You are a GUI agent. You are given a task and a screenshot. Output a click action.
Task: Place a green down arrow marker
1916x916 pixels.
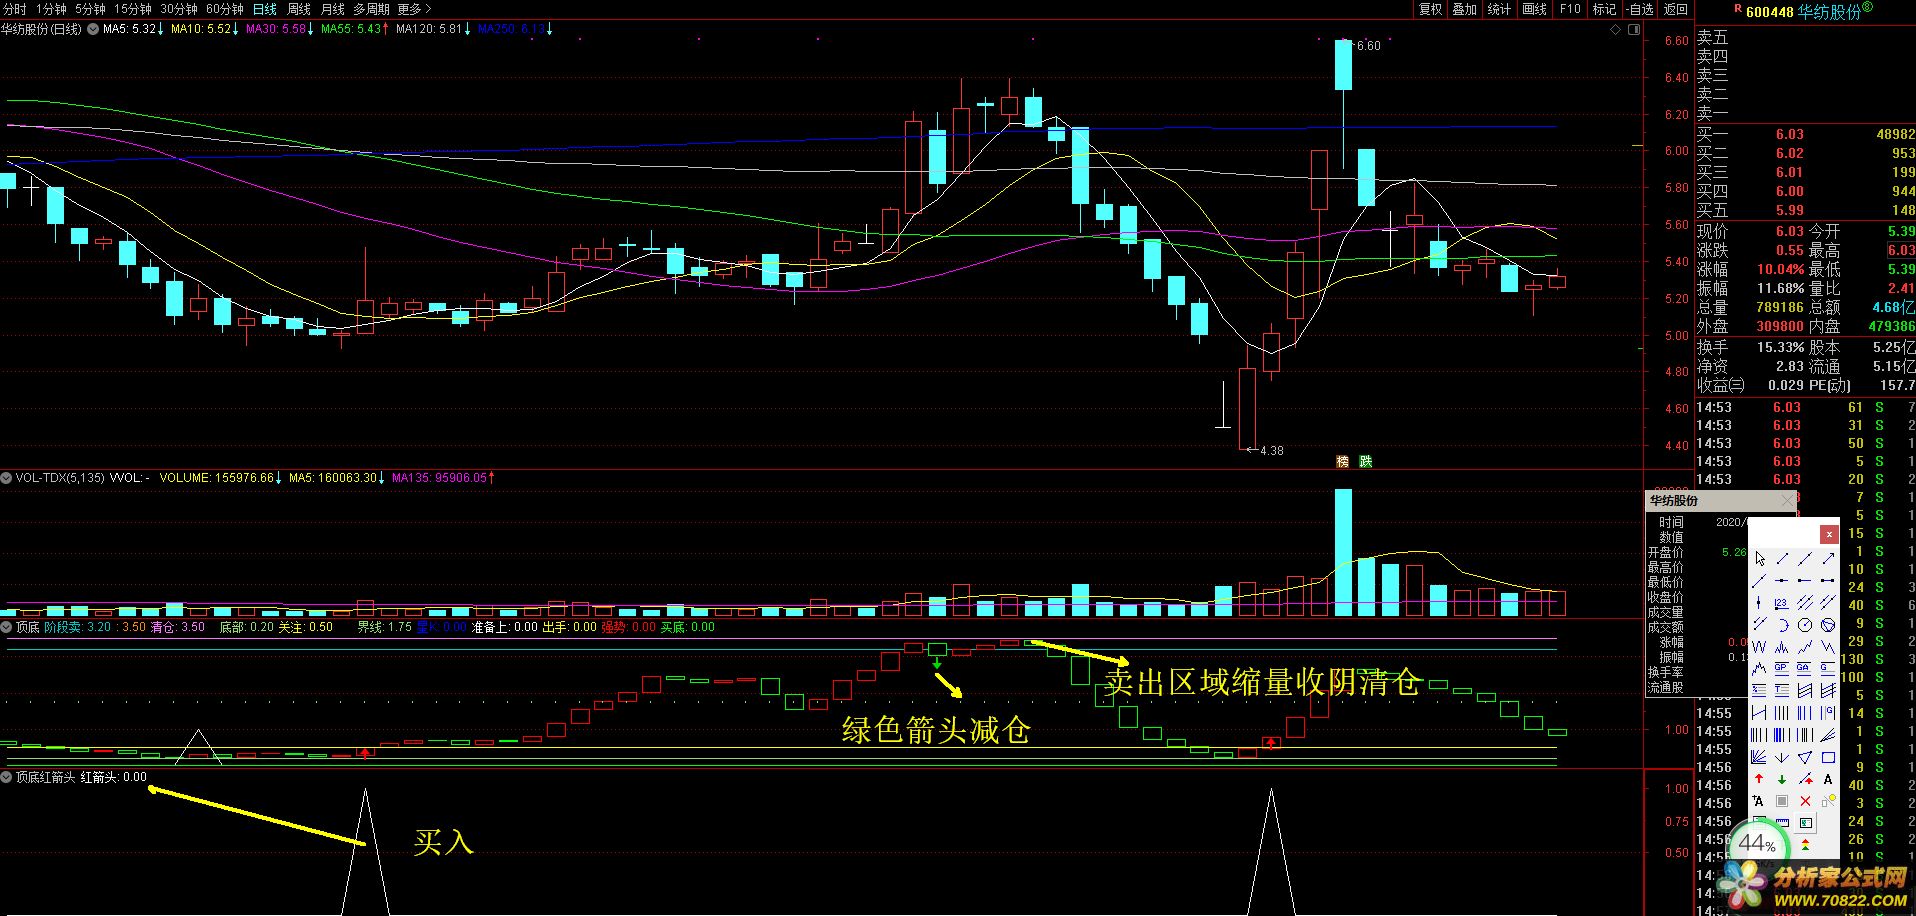(x=1782, y=779)
